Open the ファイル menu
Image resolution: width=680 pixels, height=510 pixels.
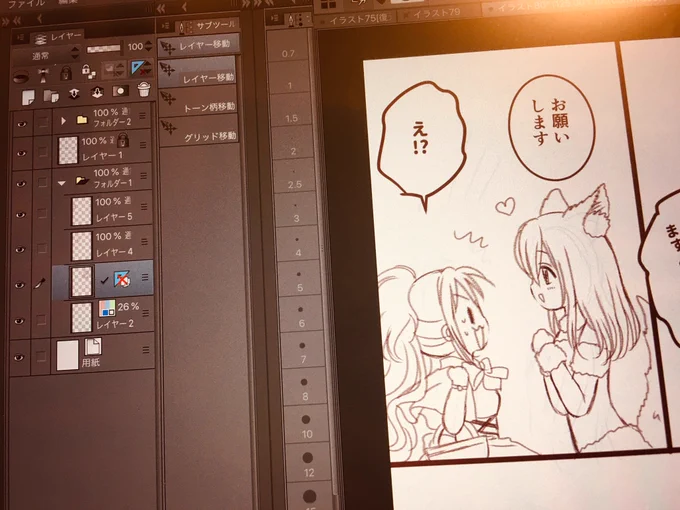(26, 4)
